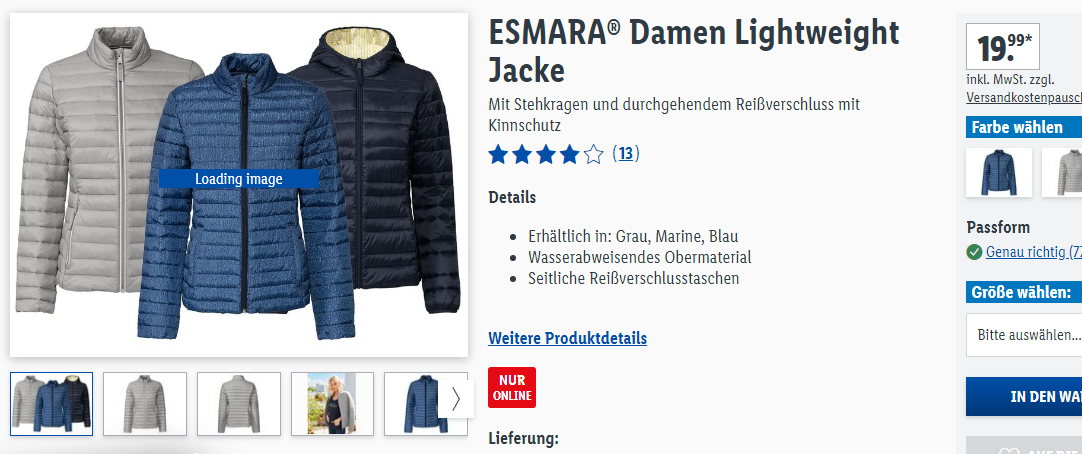Choose the grey jacket color swatch
This screenshot has width=1082, height=454.
click(x=1062, y=172)
